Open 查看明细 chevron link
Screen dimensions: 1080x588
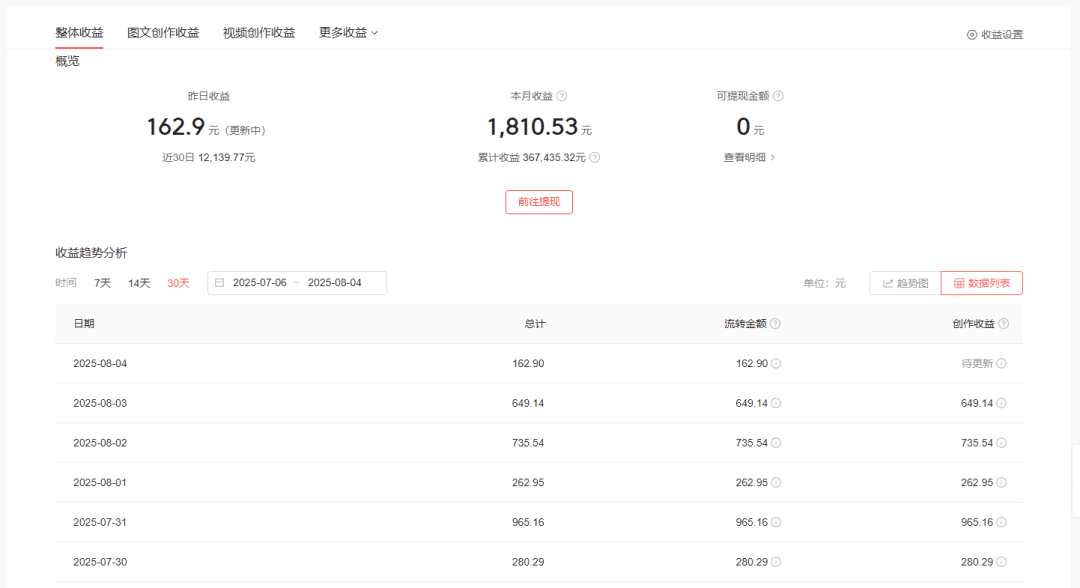(x=749, y=158)
